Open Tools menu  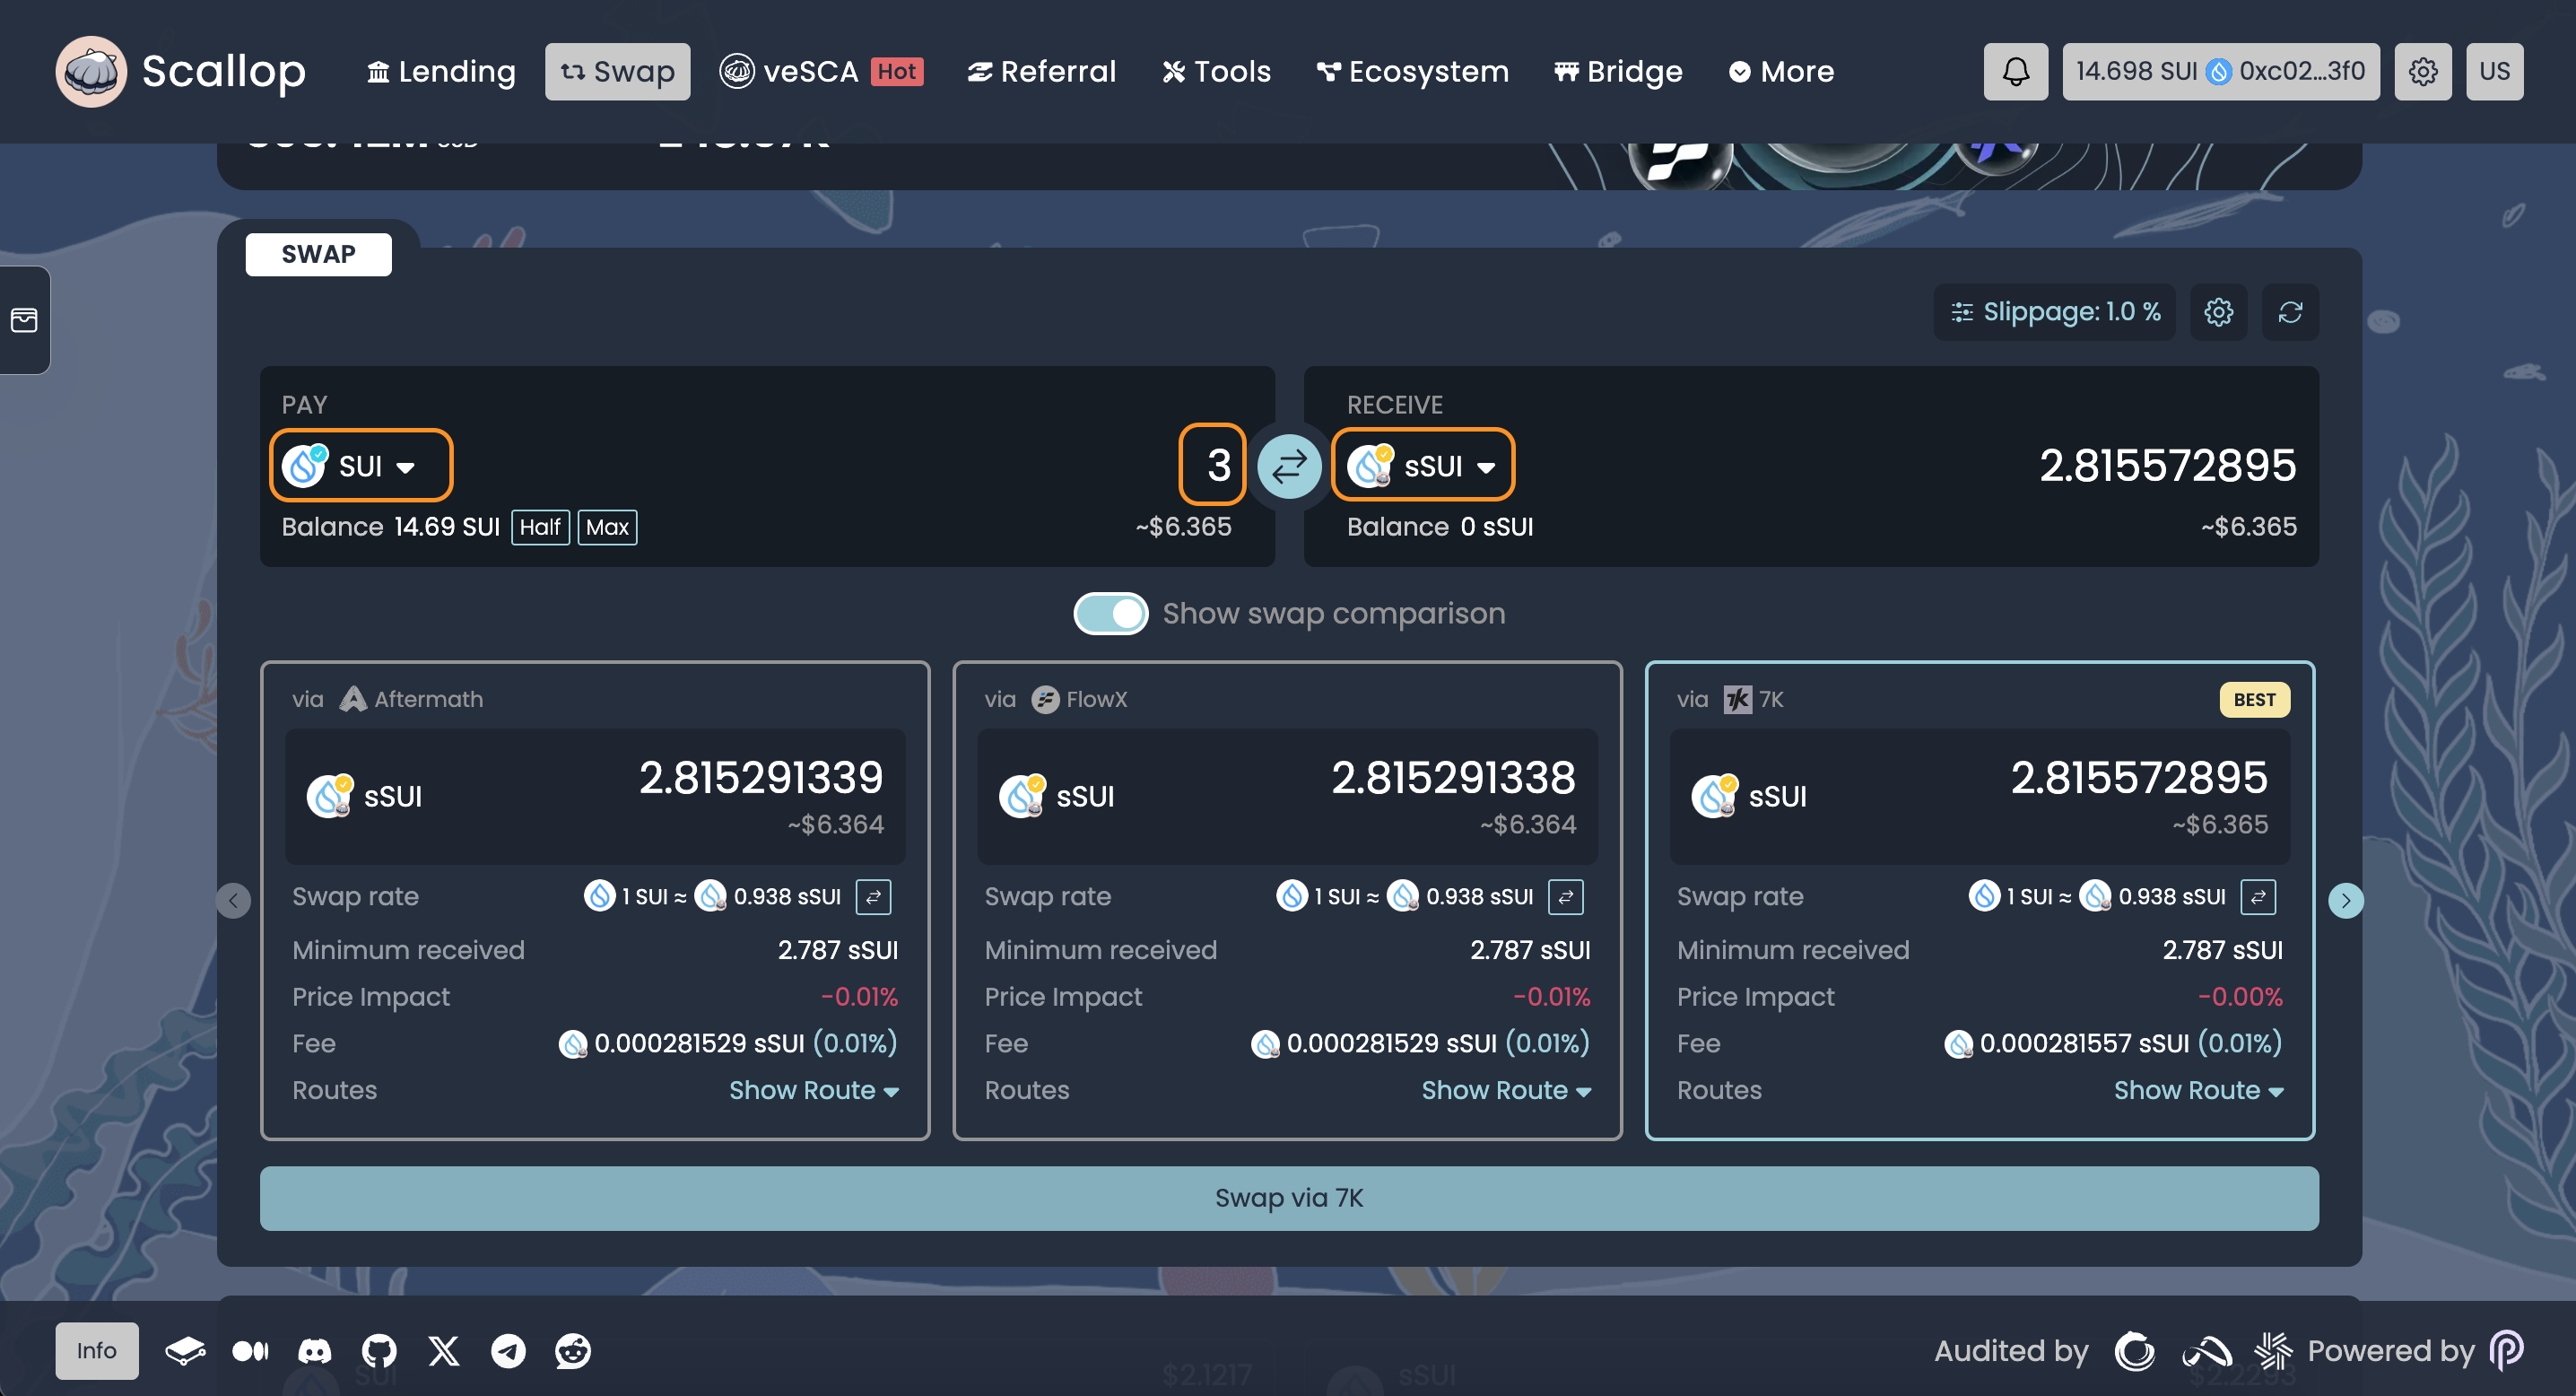point(1216,71)
